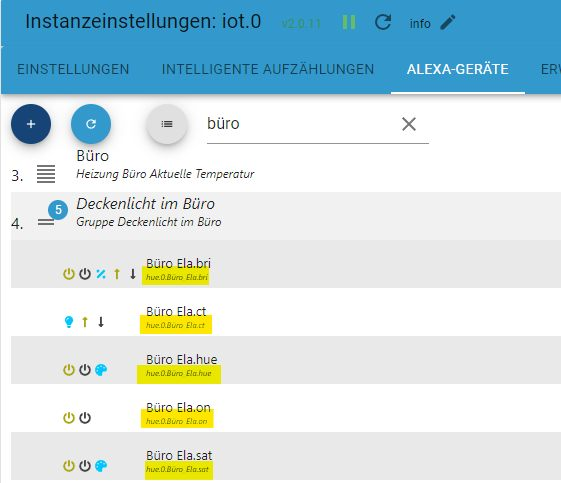This screenshot has height=483, width=561.
Task: Select Deckenlicht im Büro title
Action: [x=145, y=204]
